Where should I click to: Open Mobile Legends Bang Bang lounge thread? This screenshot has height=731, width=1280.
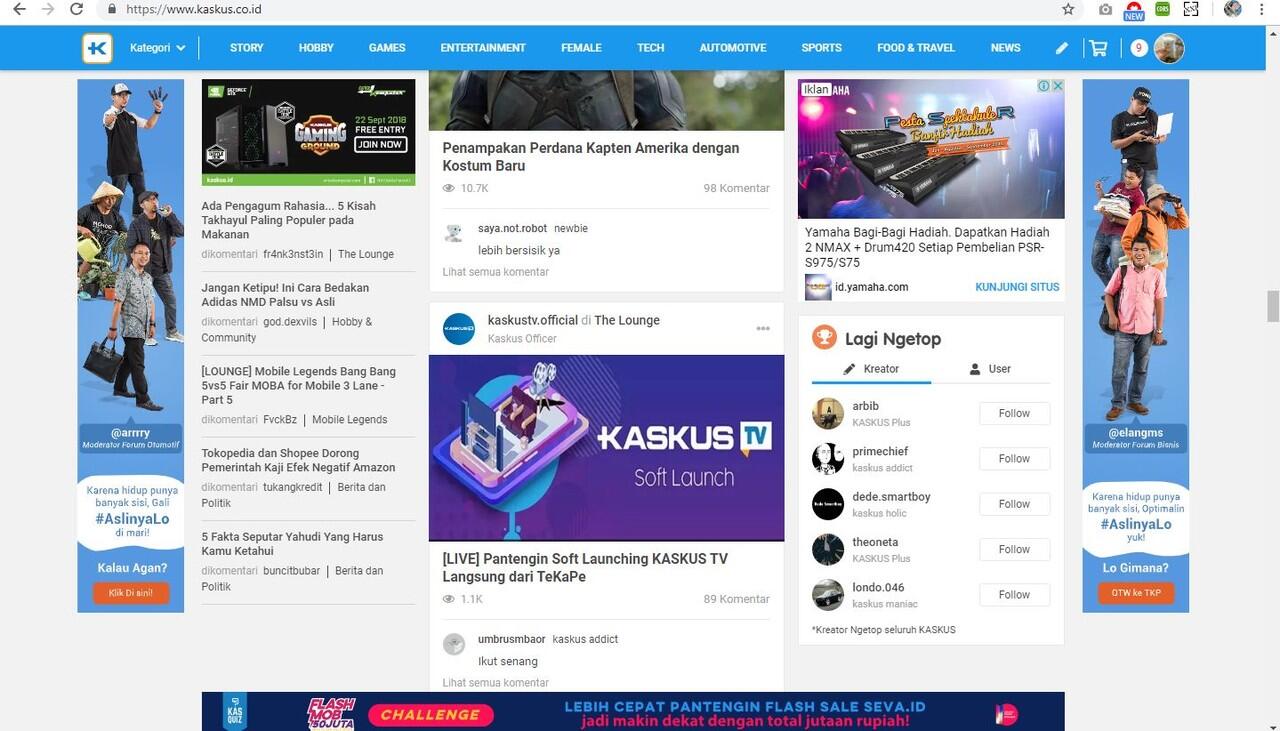pos(299,385)
